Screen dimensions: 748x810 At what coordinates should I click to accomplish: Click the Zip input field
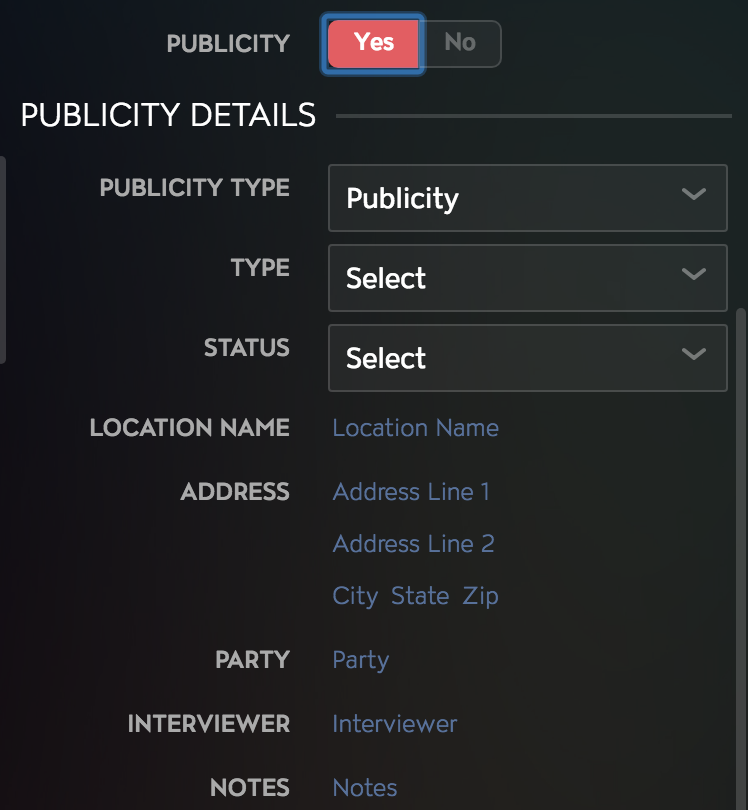(x=480, y=596)
